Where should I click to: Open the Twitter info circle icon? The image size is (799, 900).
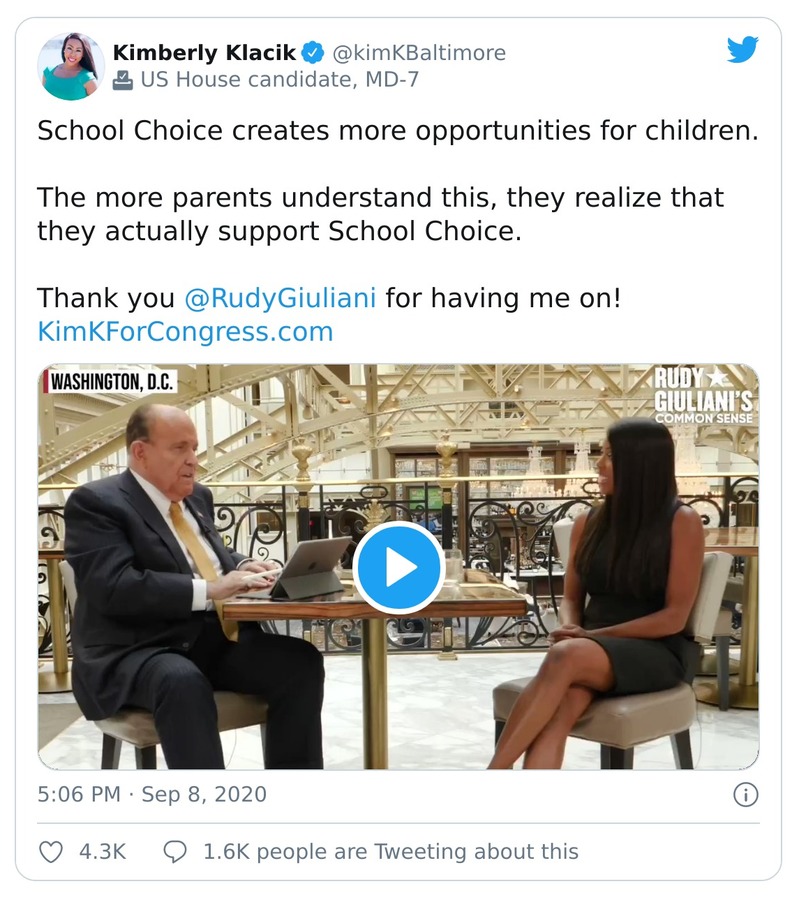(x=745, y=795)
